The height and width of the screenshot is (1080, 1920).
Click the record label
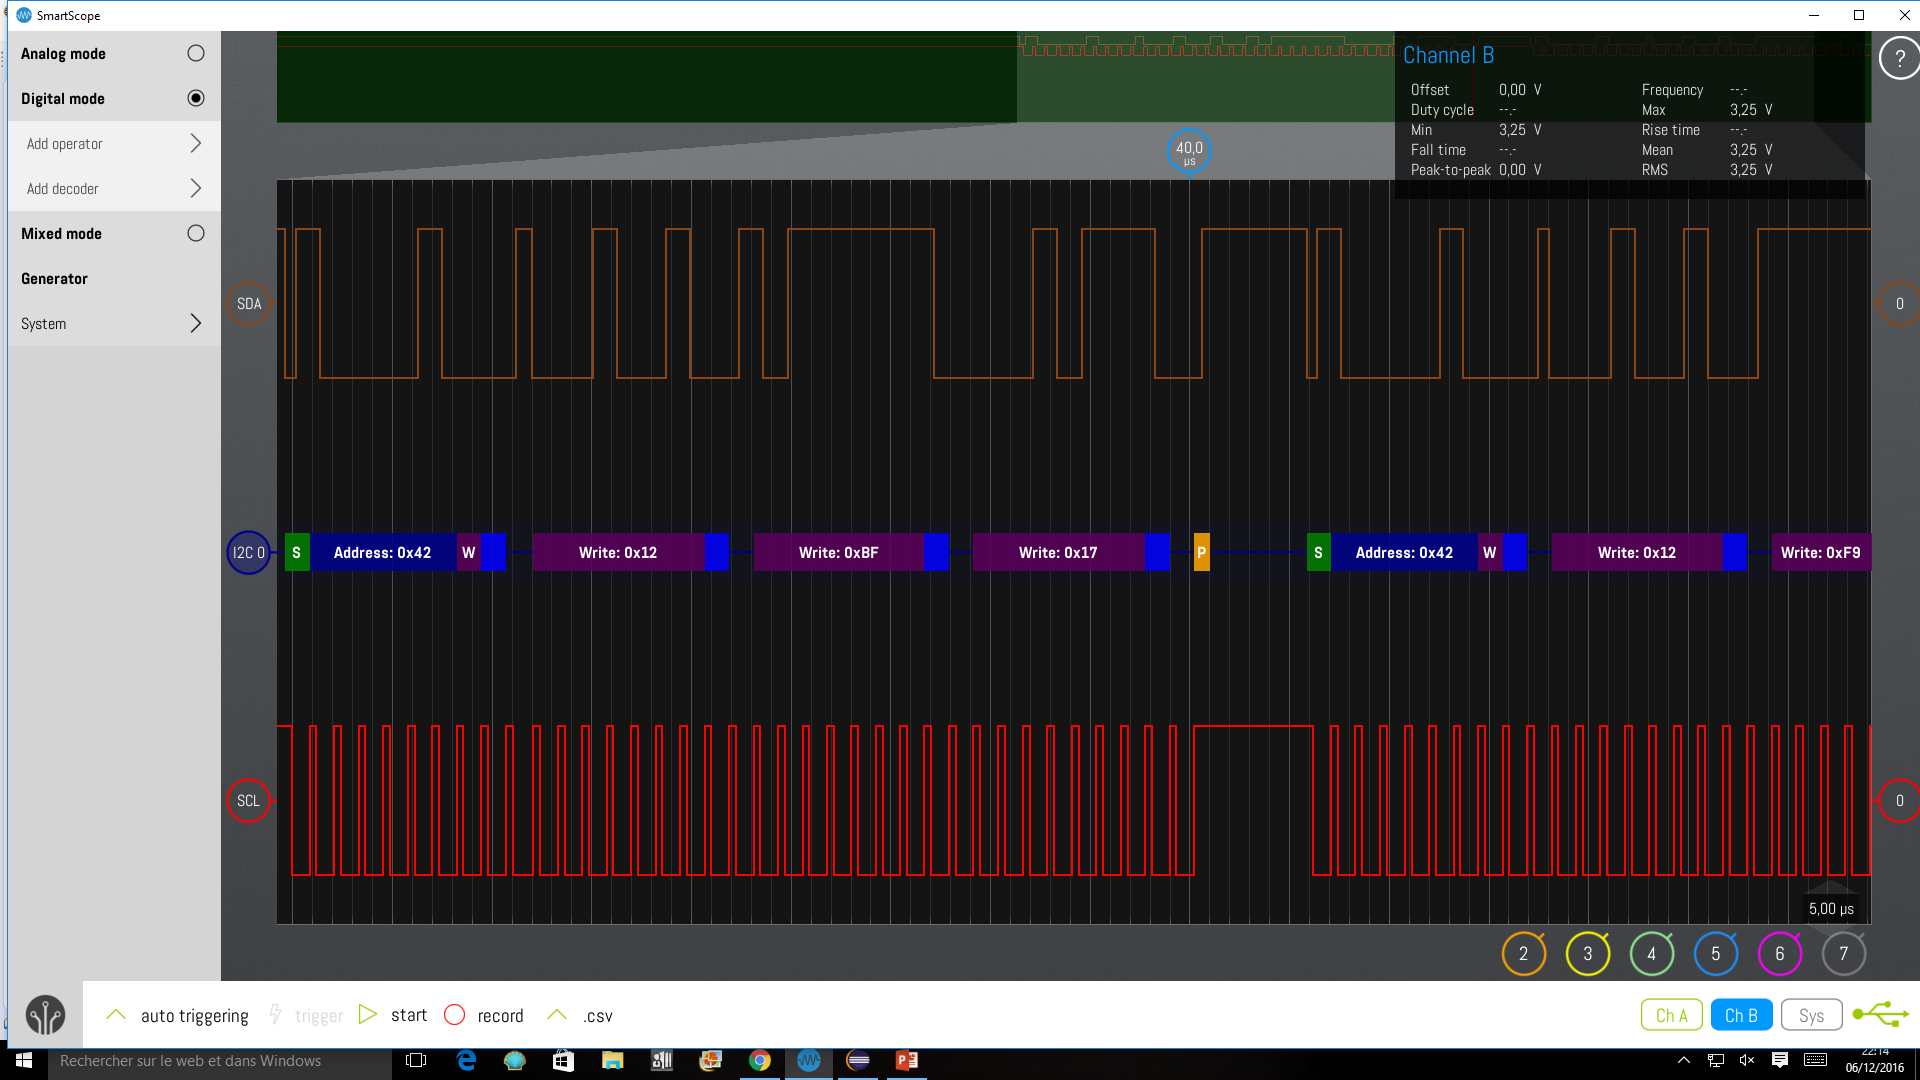[x=500, y=1016]
